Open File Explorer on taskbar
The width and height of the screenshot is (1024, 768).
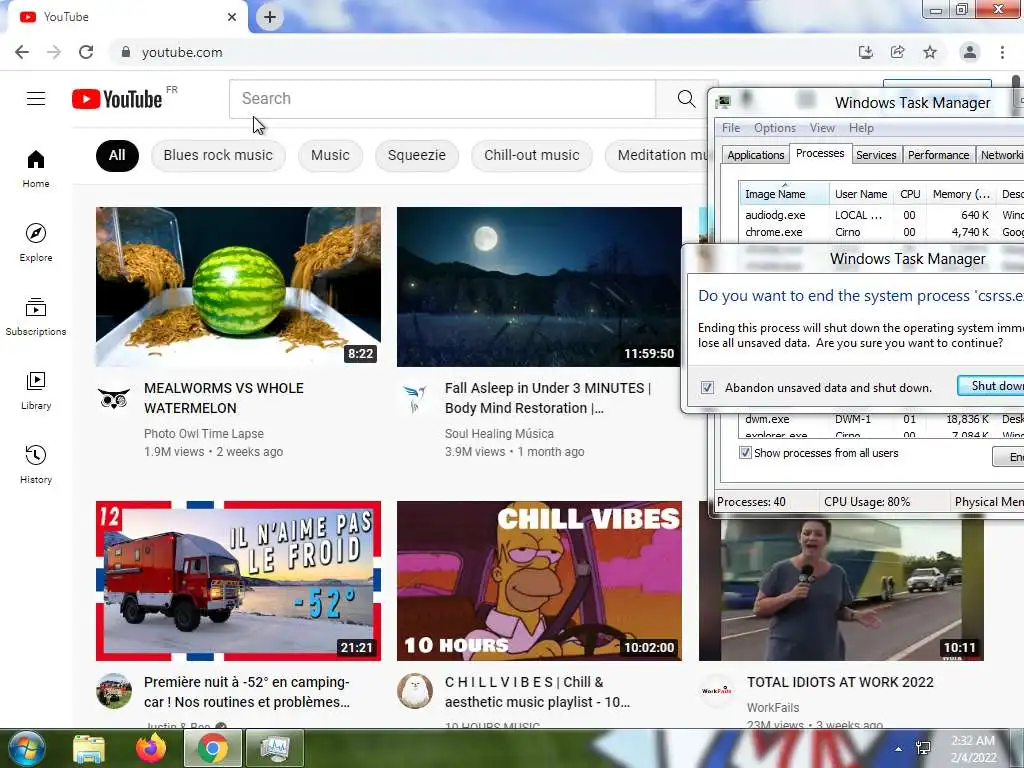89,748
